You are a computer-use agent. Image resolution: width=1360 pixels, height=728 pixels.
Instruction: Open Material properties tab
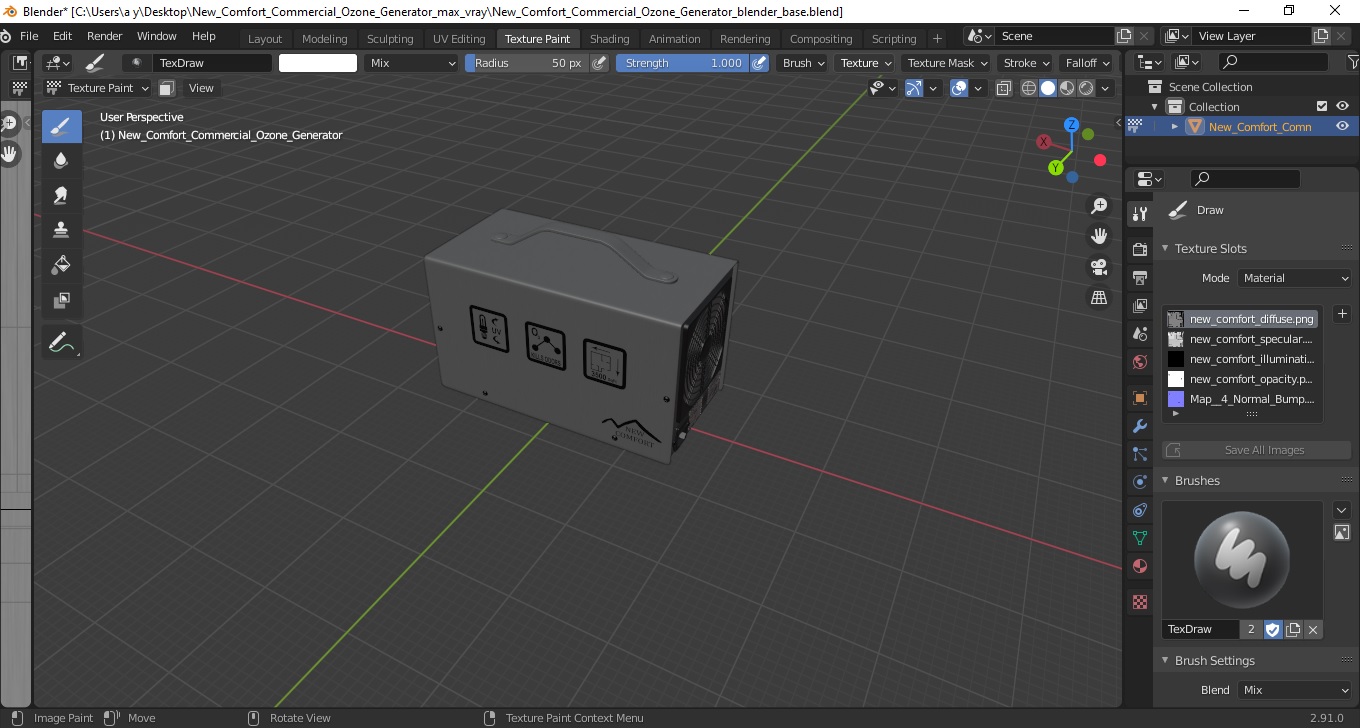coord(1139,566)
